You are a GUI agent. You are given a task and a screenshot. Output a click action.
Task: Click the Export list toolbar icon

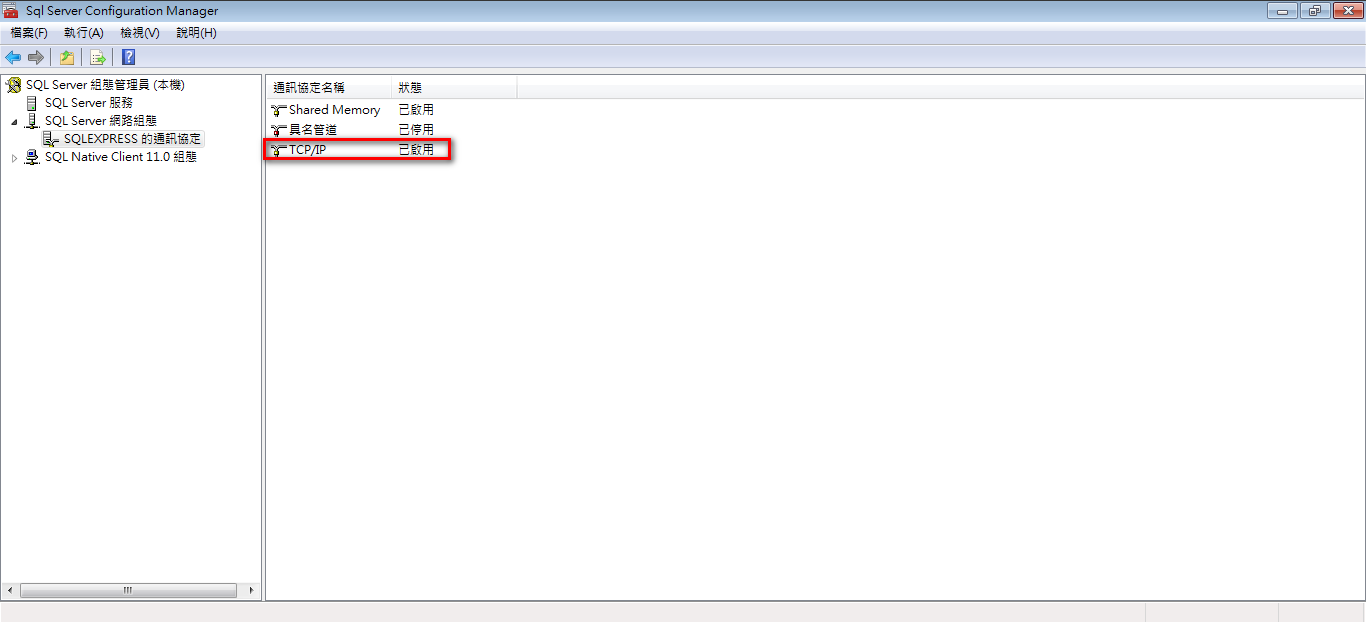97,57
